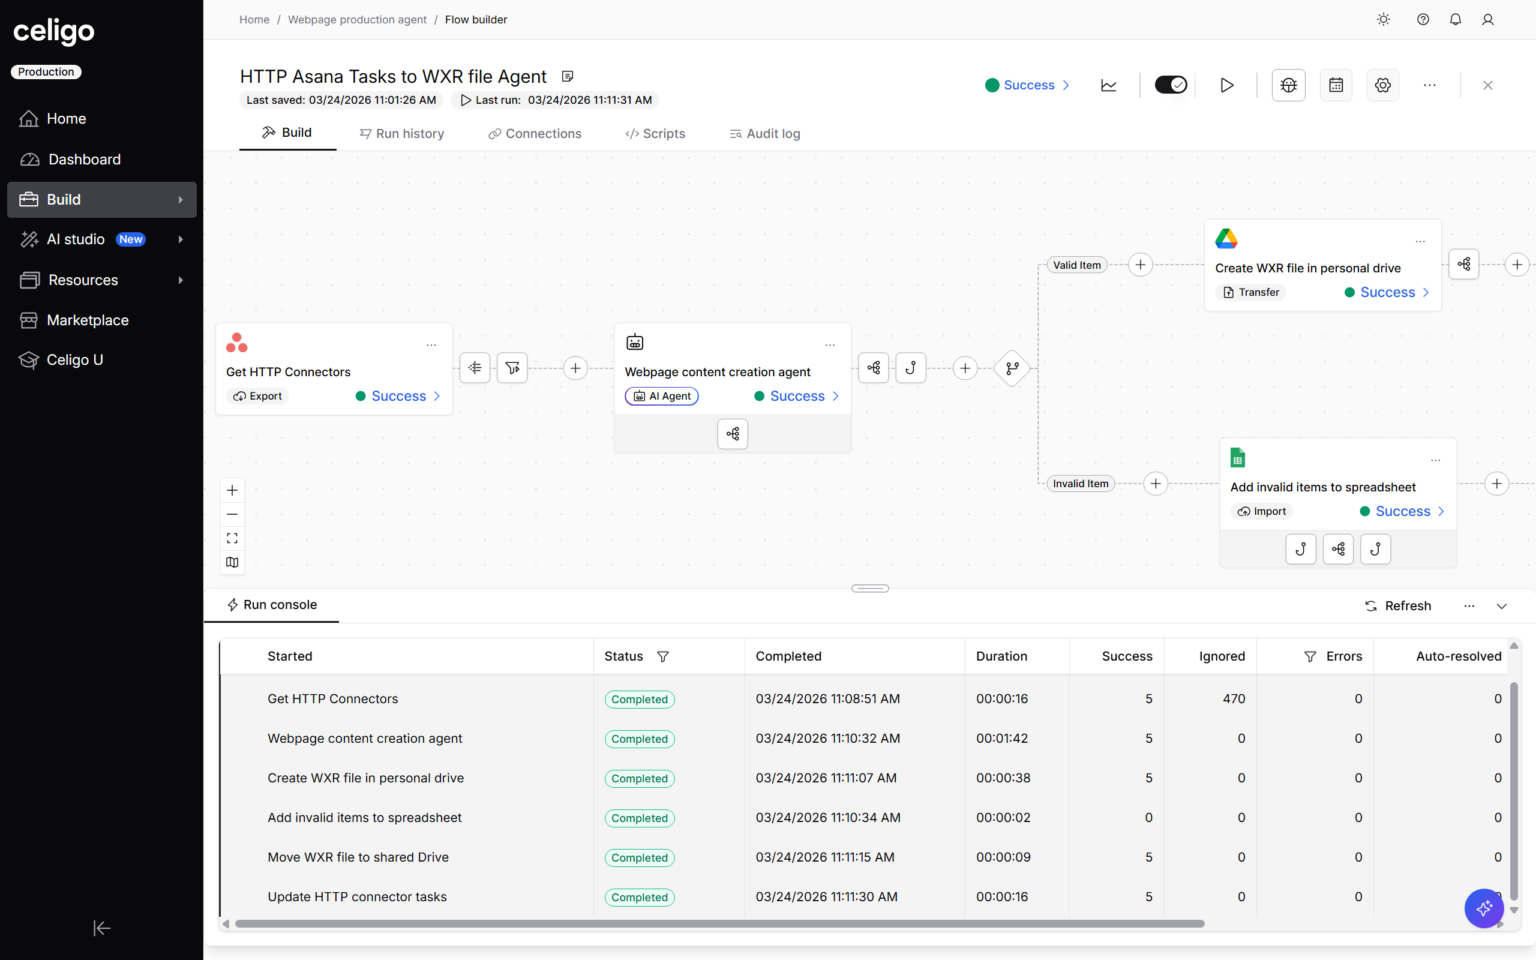Expand the AI studio sidebar menu
Viewport: 1536px width, 960px height.
[102, 240]
